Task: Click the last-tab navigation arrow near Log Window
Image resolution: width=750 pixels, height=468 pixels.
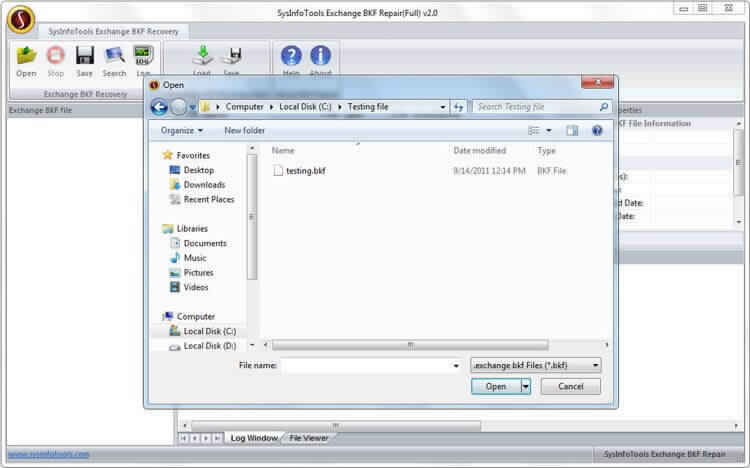Action: [x=218, y=438]
